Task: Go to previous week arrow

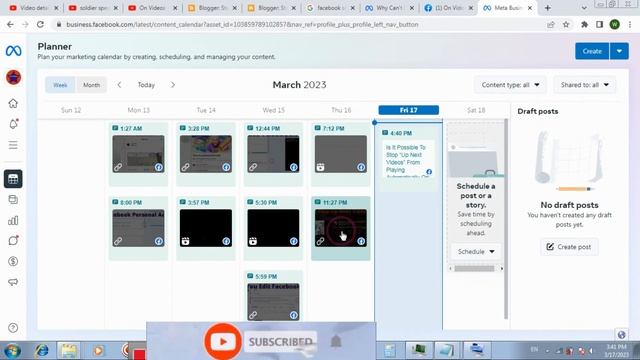Action: click(119, 85)
